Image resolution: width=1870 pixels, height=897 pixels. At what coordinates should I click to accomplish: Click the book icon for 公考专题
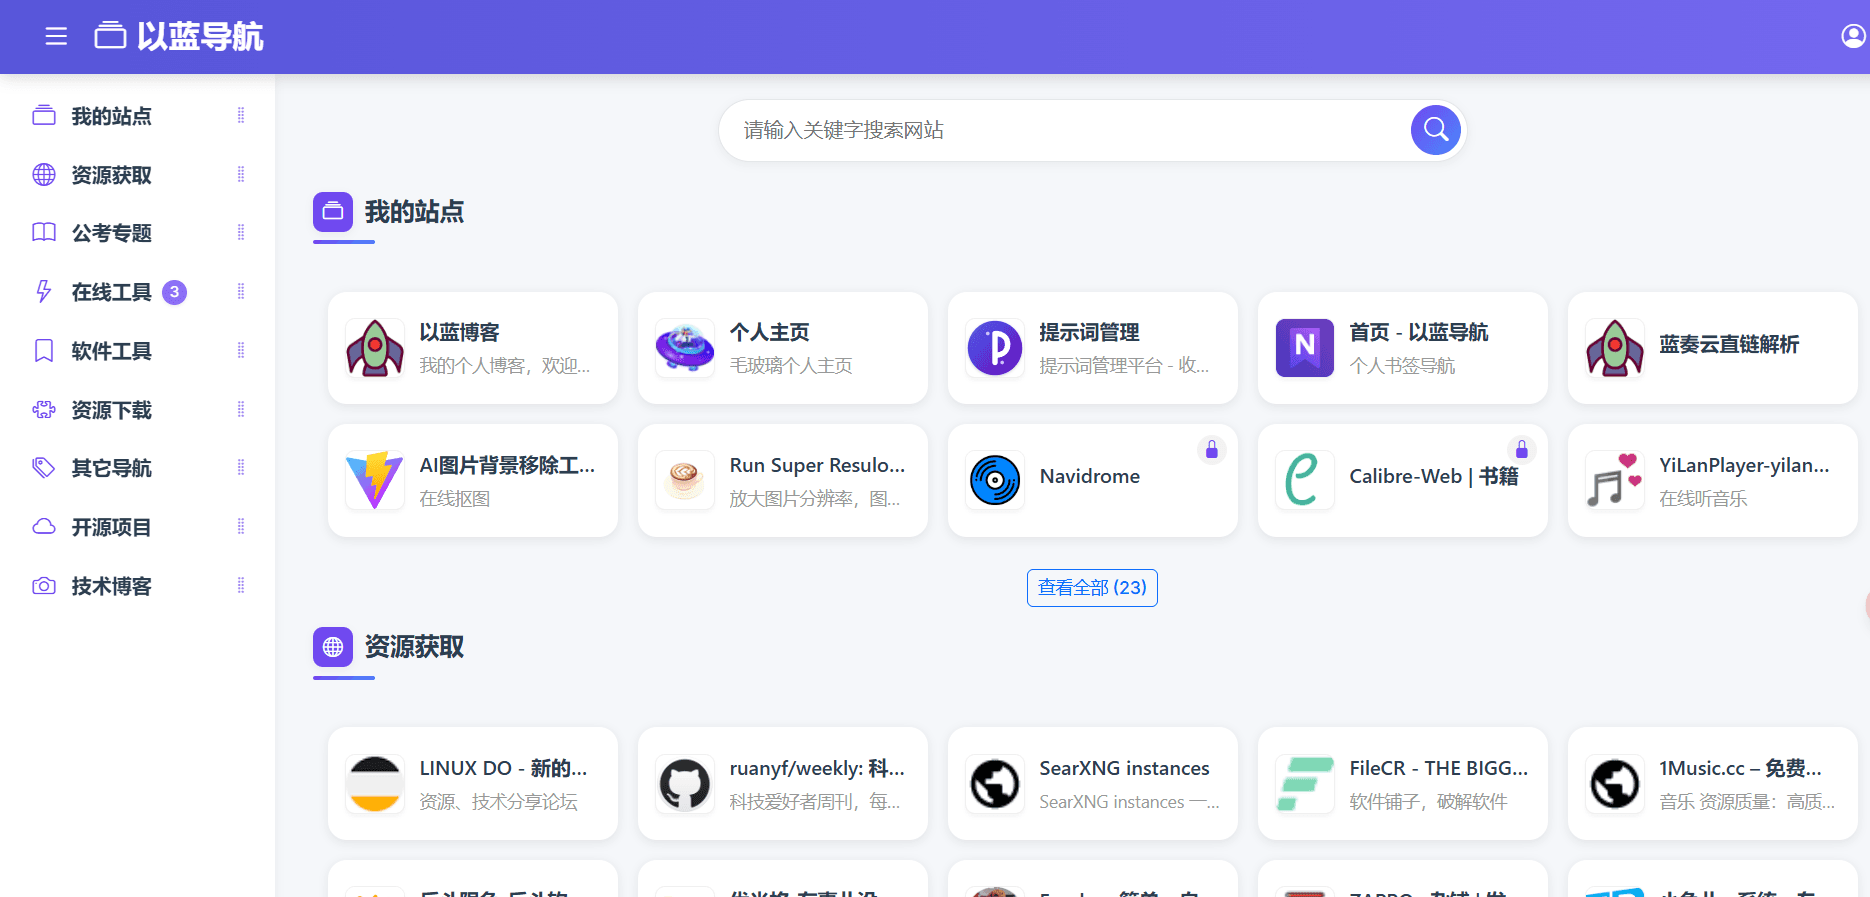(x=44, y=233)
